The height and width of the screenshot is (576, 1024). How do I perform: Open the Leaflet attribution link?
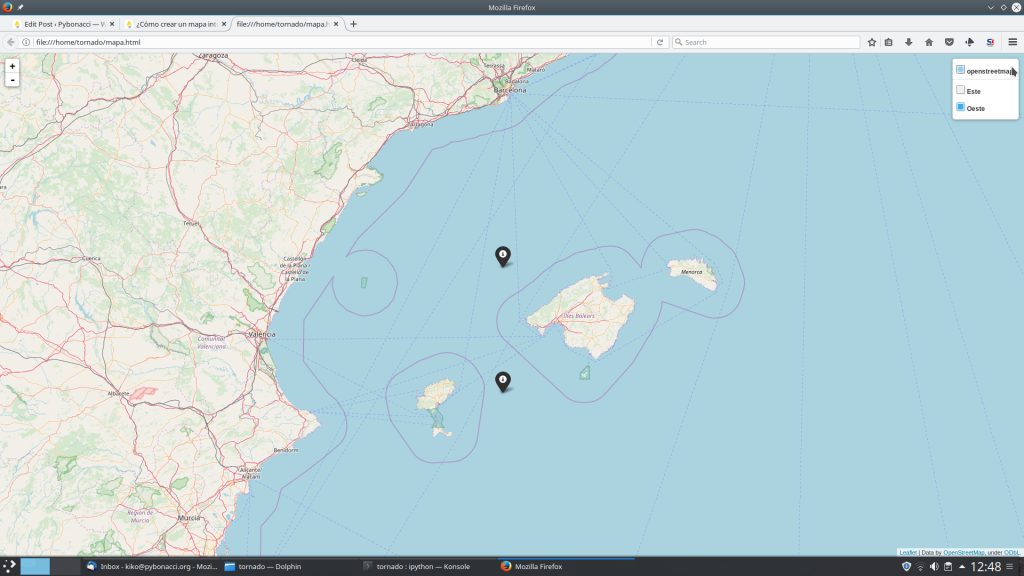click(908, 552)
